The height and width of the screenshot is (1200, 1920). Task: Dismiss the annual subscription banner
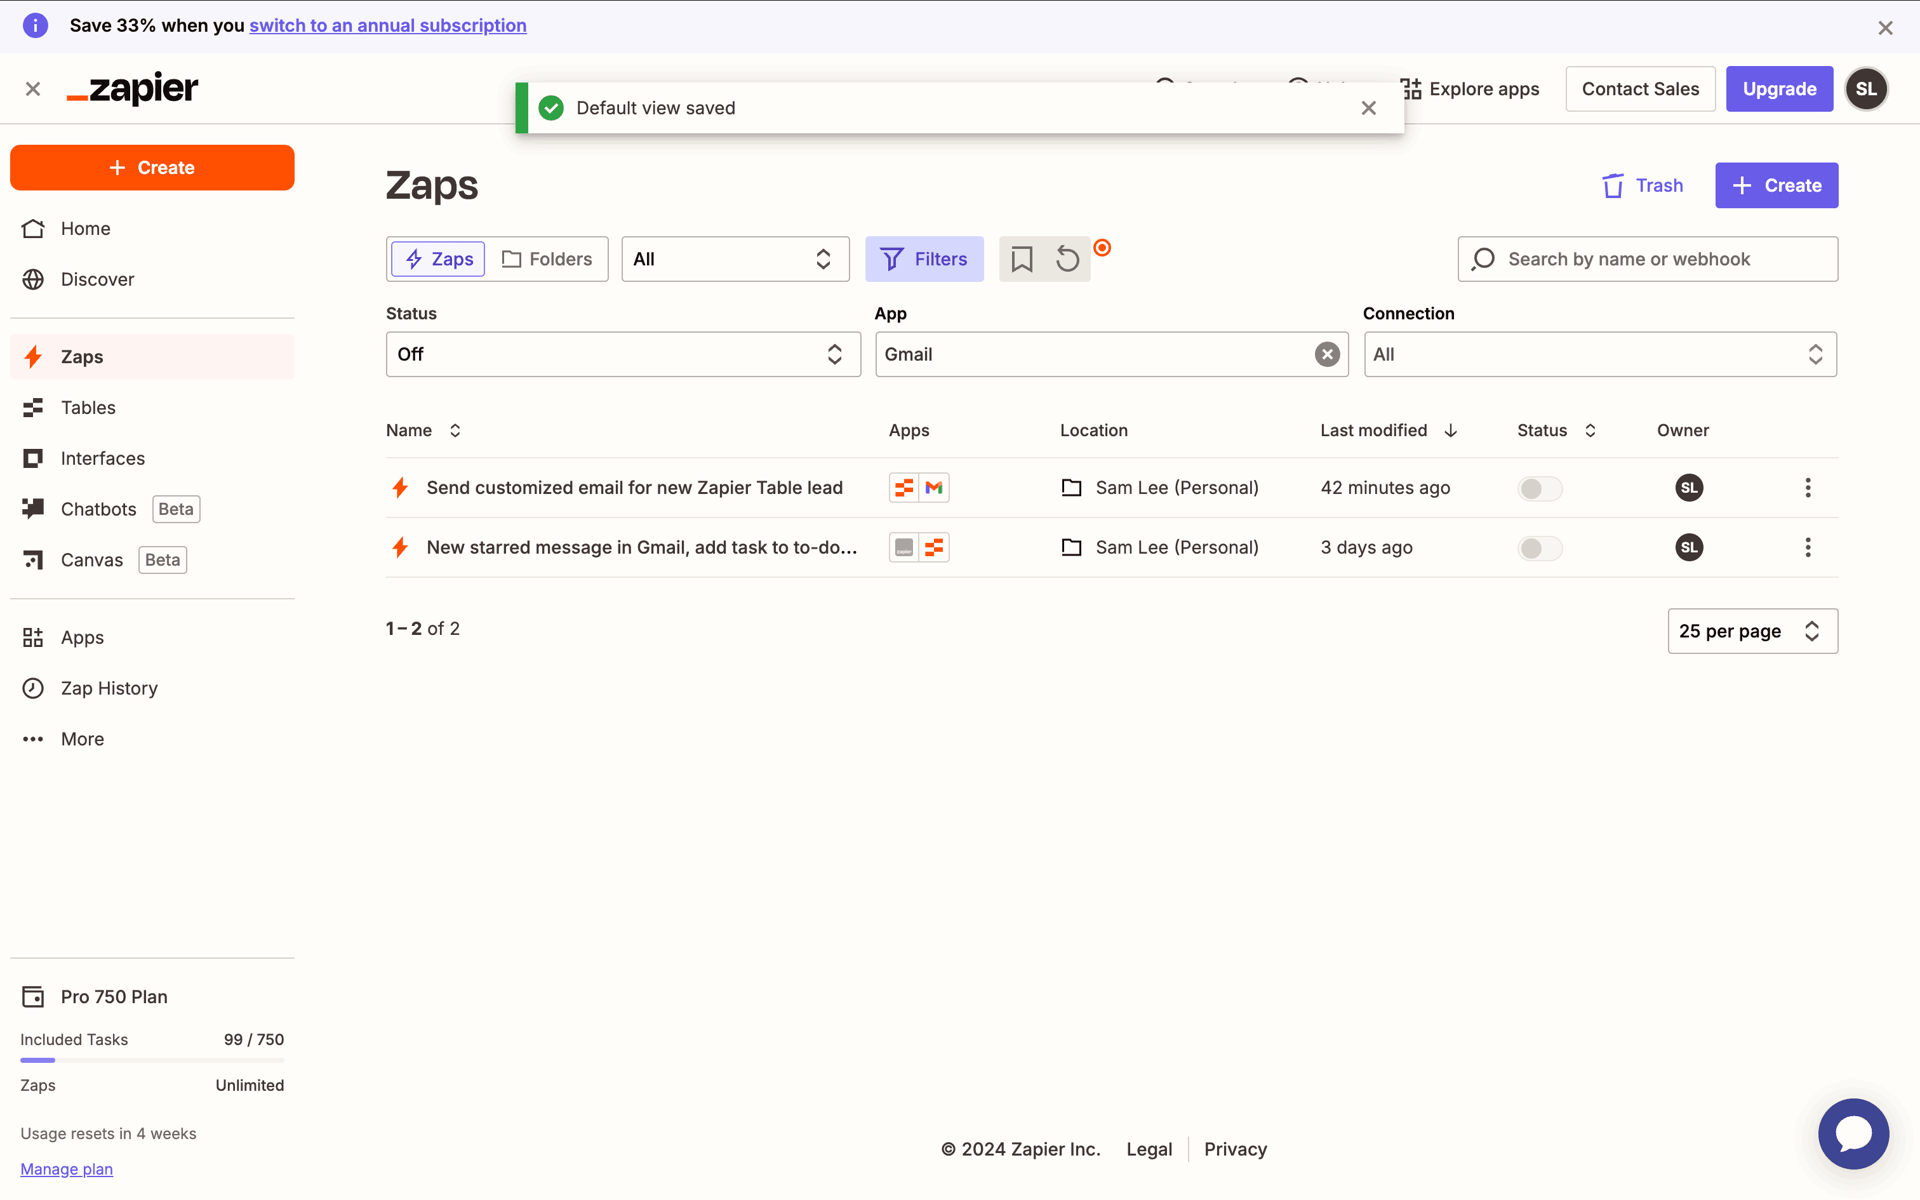(1885, 28)
